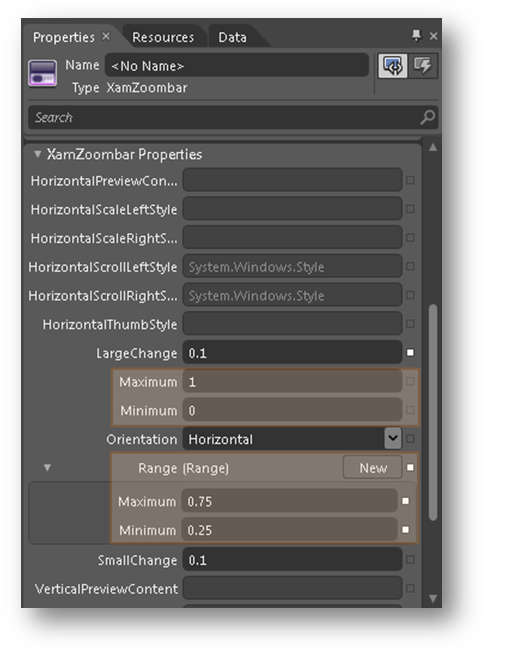Click the Minimum field showing 0
The width and height of the screenshot is (512, 656).
pyautogui.click(x=292, y=410)
